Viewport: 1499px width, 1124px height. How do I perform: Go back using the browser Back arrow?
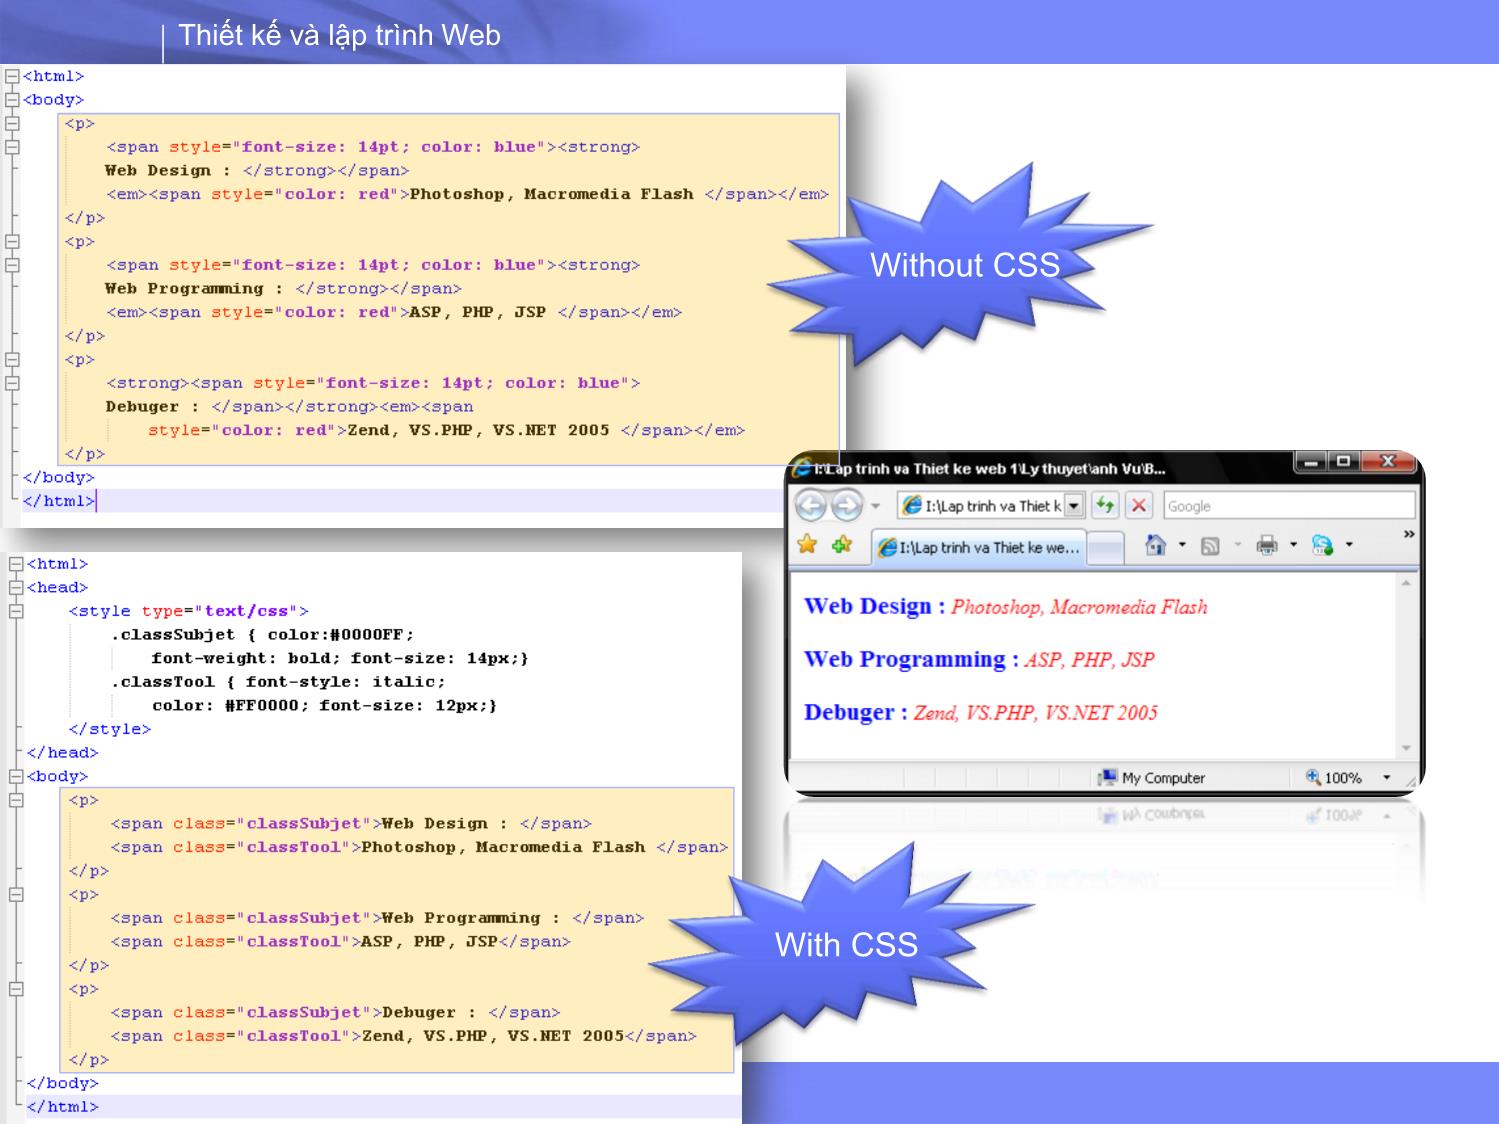click(811, 506)
